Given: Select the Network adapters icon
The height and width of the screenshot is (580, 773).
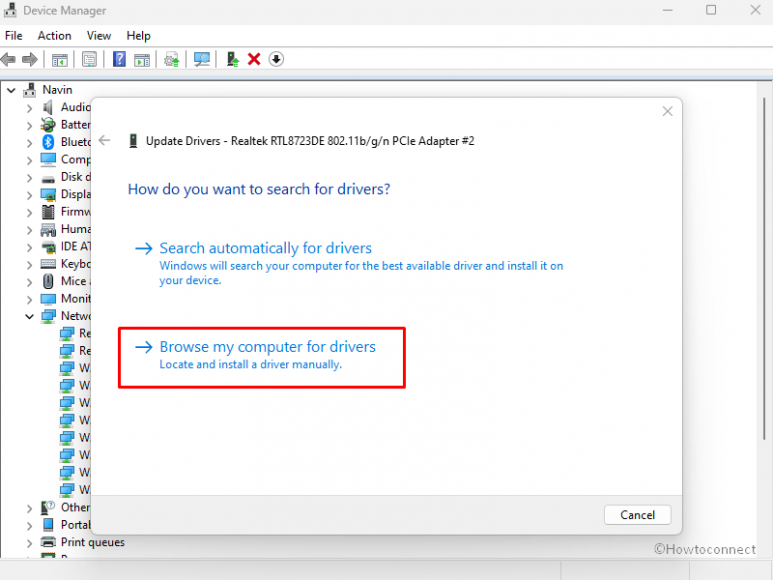Looking at the screenshot, I should [x=48, y=316].
